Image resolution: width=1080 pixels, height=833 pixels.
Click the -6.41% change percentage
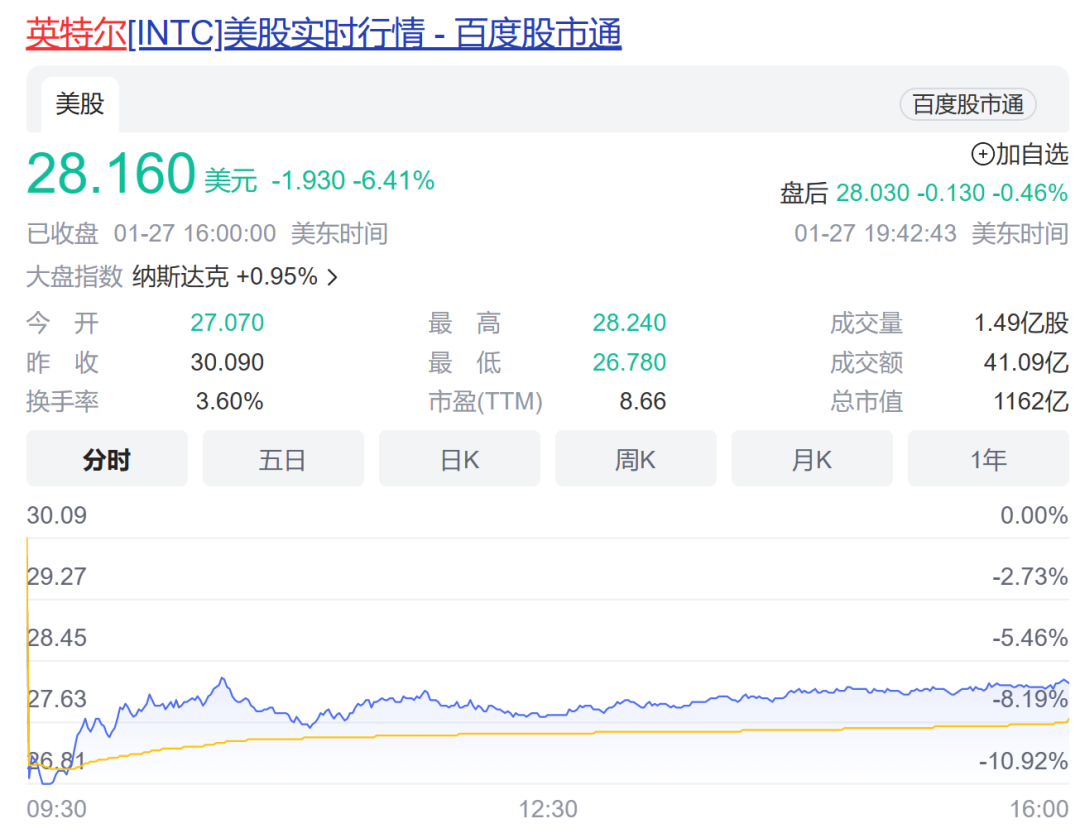point(393,181)
